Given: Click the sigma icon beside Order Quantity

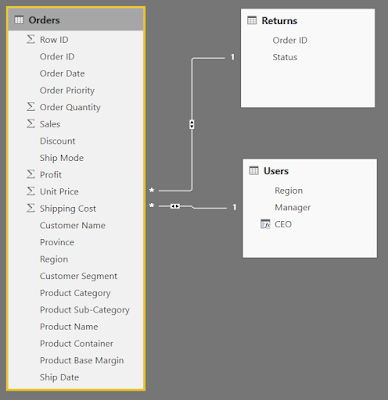Looking at the screenshot, I should coord(31,107).
